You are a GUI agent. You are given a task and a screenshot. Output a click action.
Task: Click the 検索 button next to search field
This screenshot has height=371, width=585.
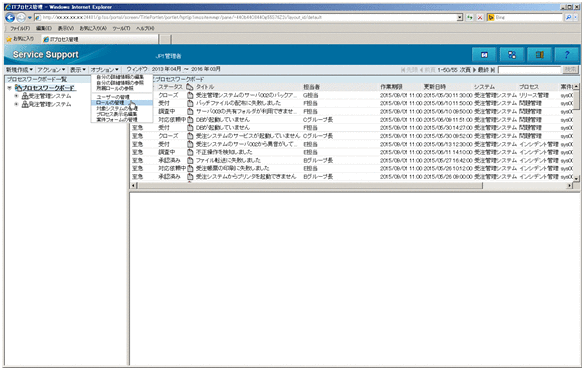[570, 70]
